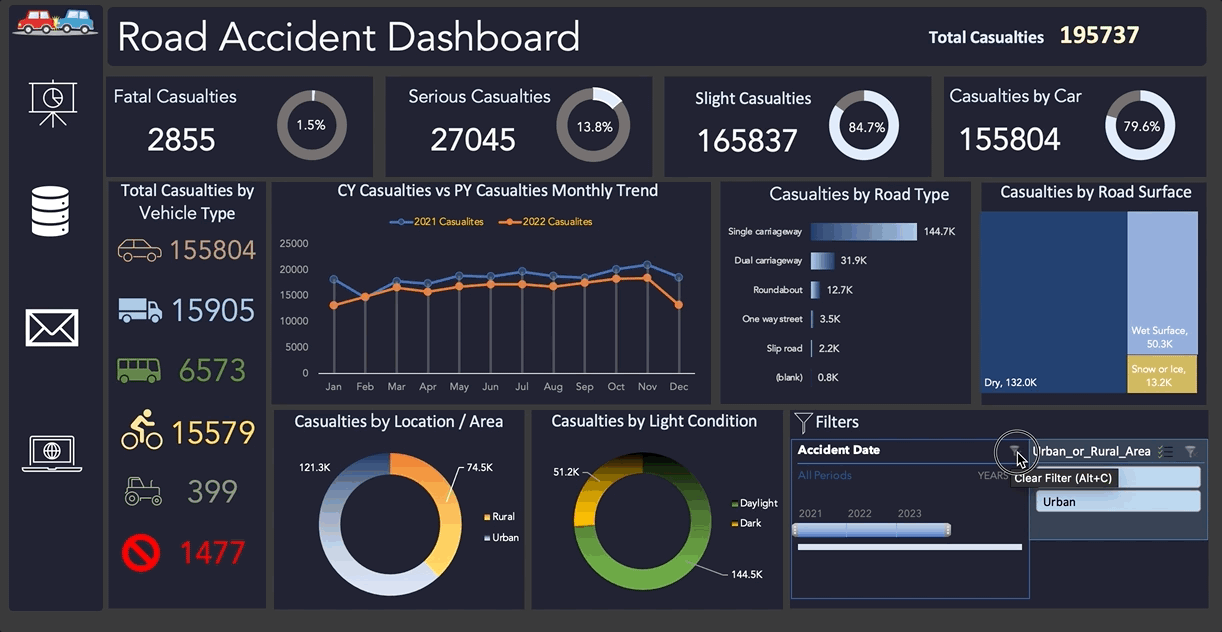Click the Snow or Ice treemap block
This screenshot has width=1222, height=632.
(x=1161, y=374)
